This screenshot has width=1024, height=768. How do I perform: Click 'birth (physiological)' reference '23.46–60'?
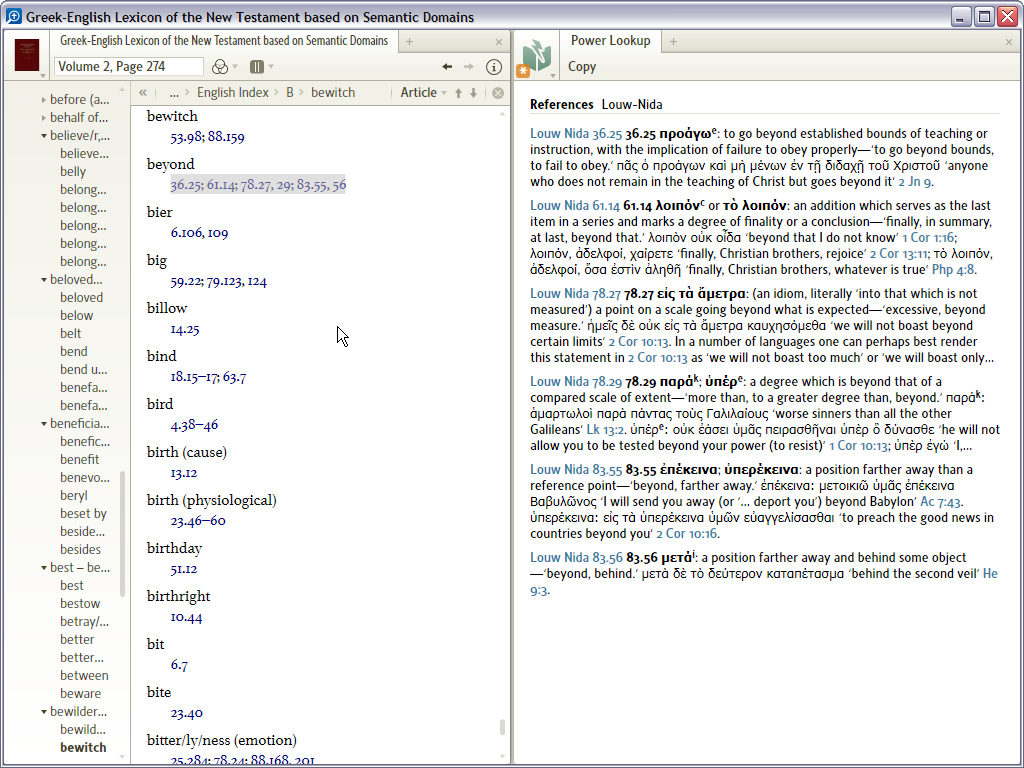pos(198,520)
